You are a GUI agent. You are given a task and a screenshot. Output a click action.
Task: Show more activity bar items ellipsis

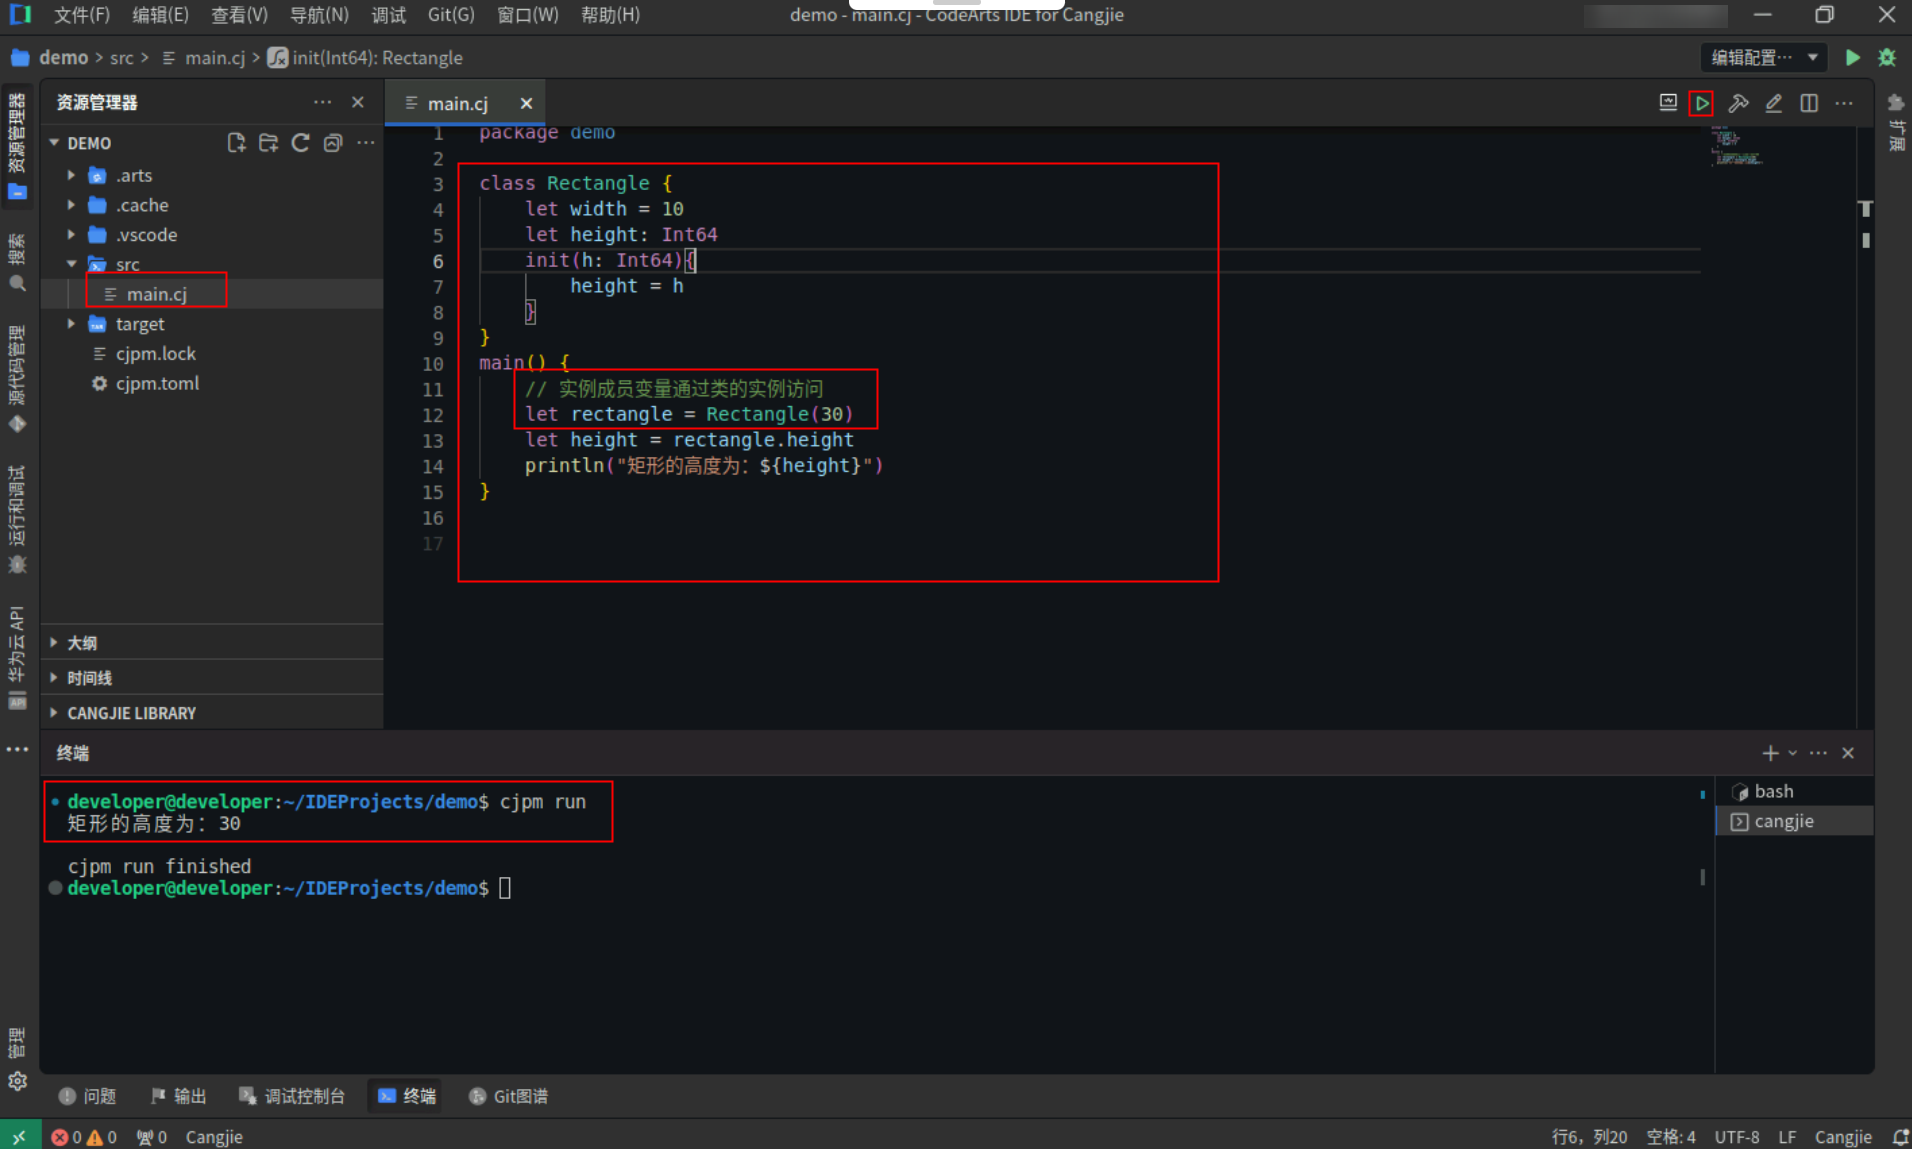tap(17, 749)
